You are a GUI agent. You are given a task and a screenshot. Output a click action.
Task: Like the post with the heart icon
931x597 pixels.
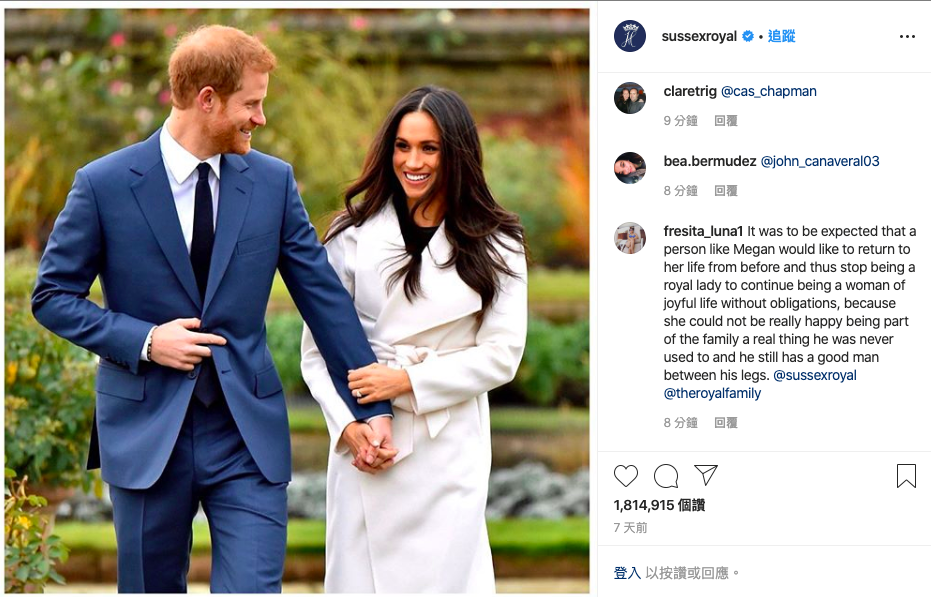click(625, 476)
